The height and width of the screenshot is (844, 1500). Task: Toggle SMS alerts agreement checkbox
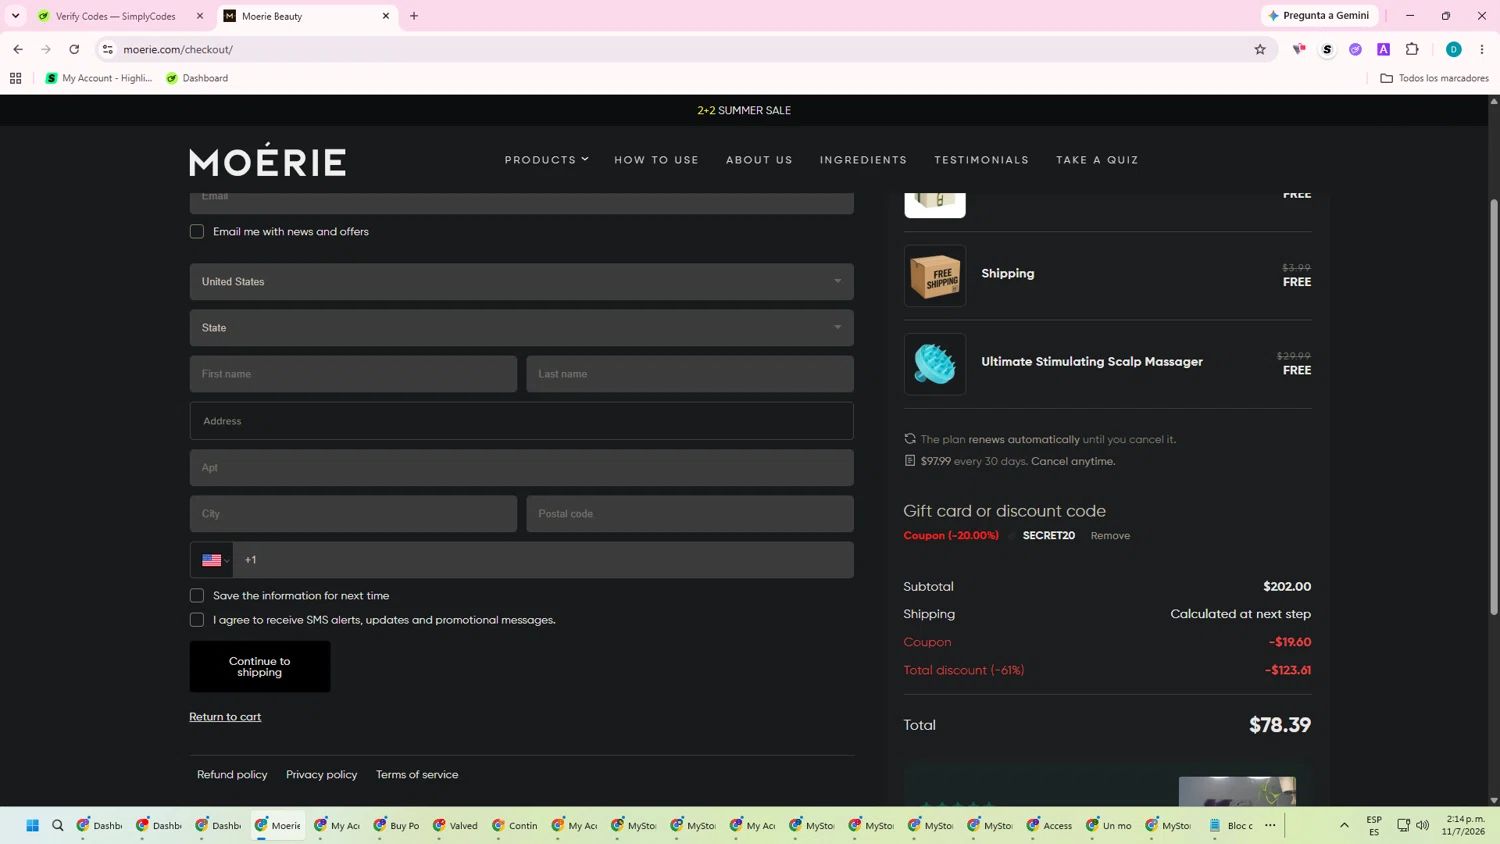(x=197, y=620)
